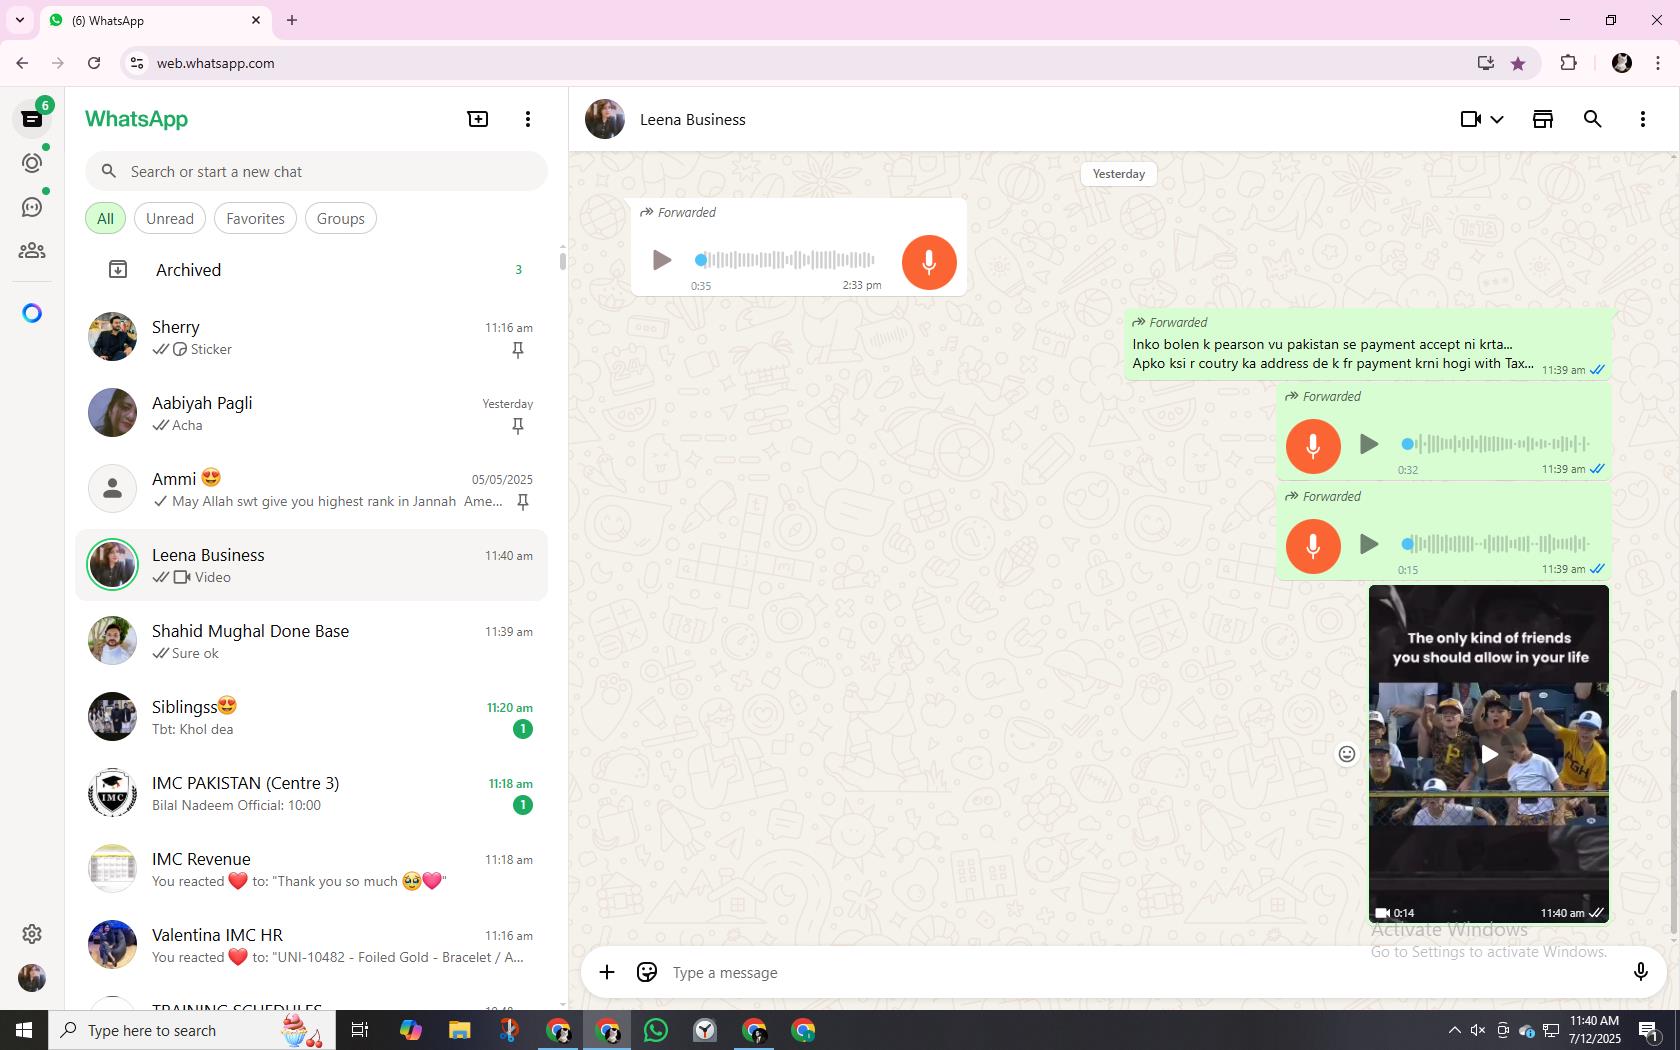Open WhatsApp Settings gear icon

[x=32, y=934]
